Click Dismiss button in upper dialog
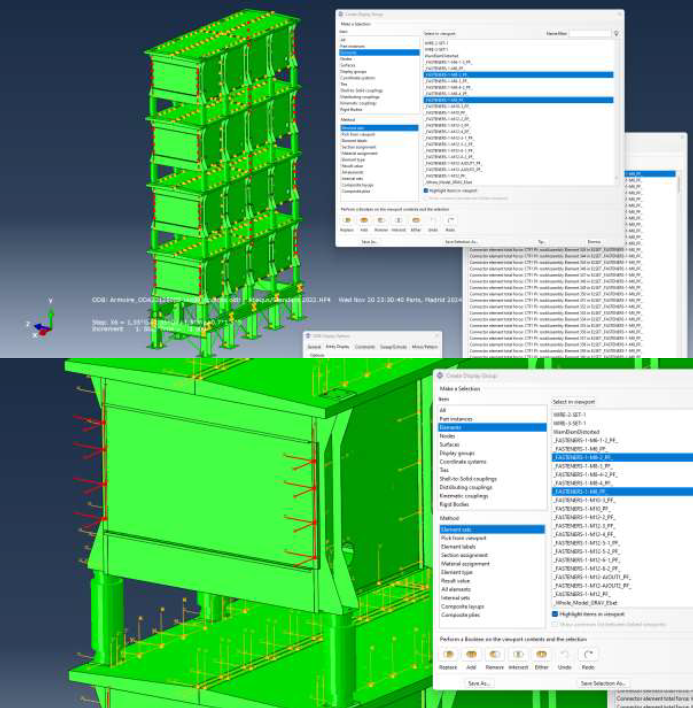 [x=594, y=242]
